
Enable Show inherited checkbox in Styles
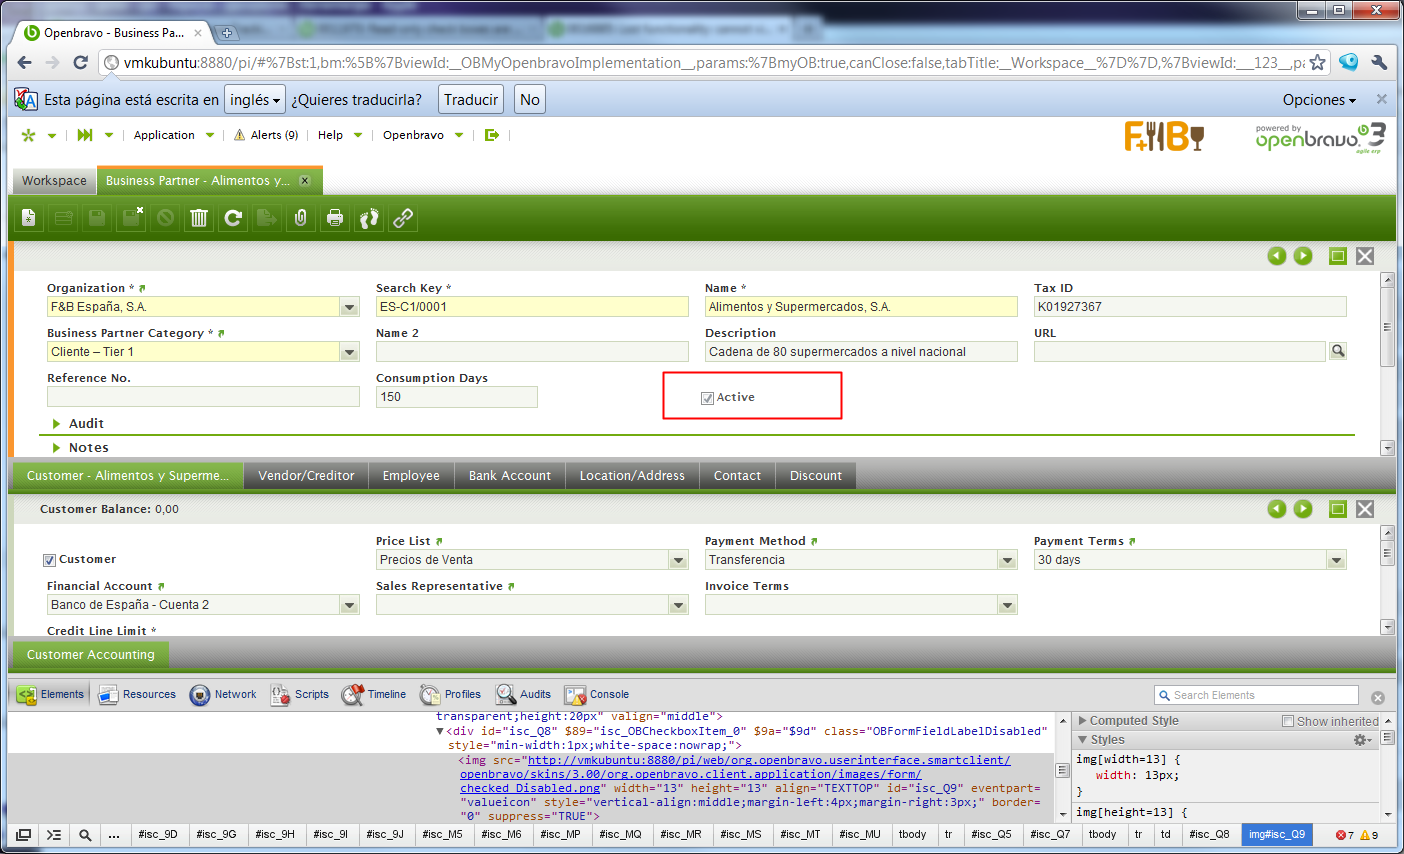(1288, 721)
